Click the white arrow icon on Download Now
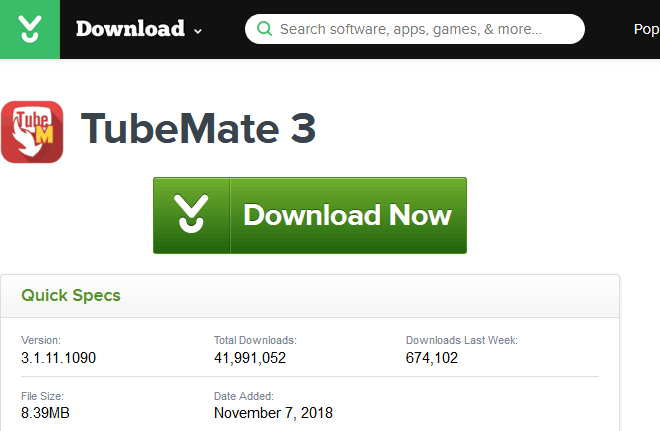Viewport: 660px width, 431px height. click(192, 215)
